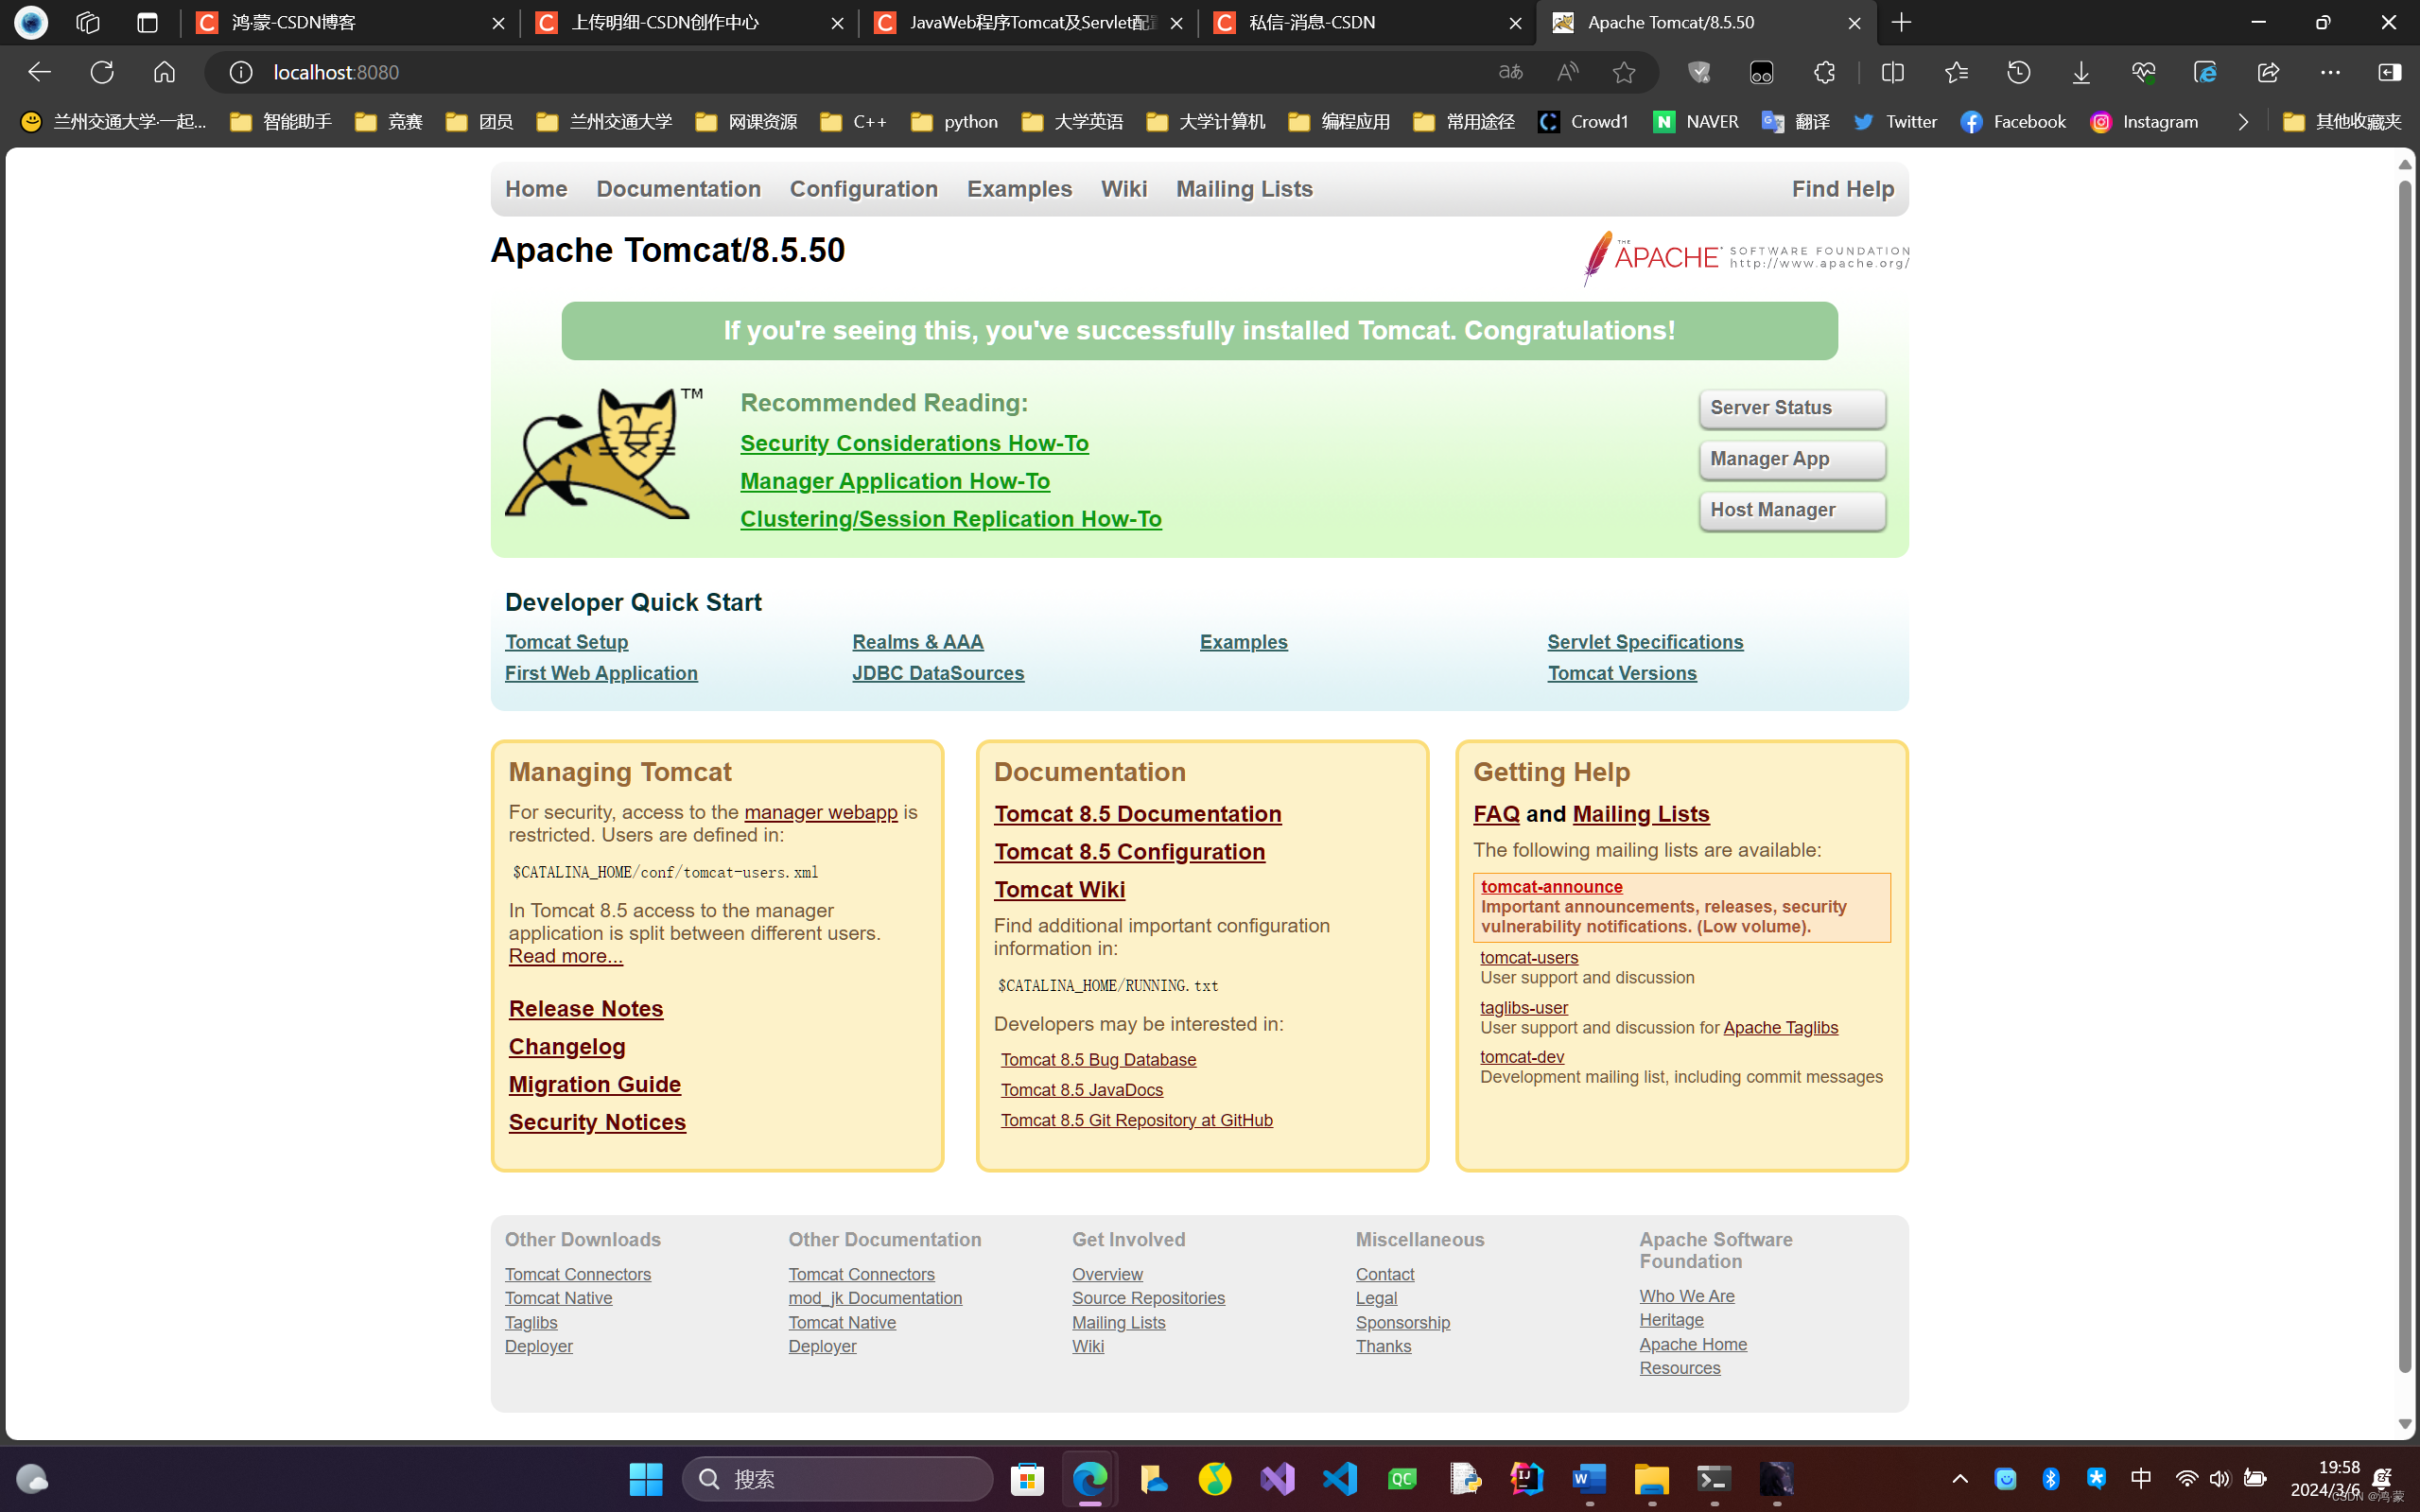Open the JDBC DataSources link
The height and width of the screenshot is (1512, 2420).
point(938,673)
